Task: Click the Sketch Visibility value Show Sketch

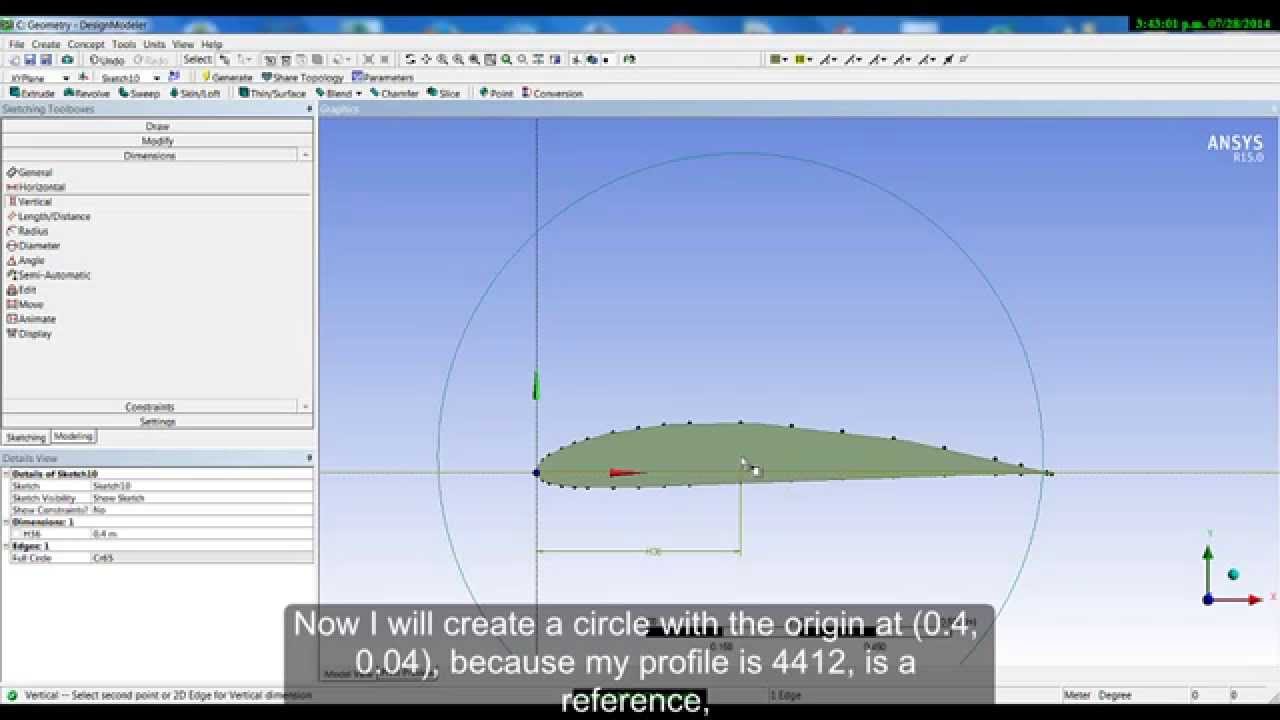Action: 201,498
